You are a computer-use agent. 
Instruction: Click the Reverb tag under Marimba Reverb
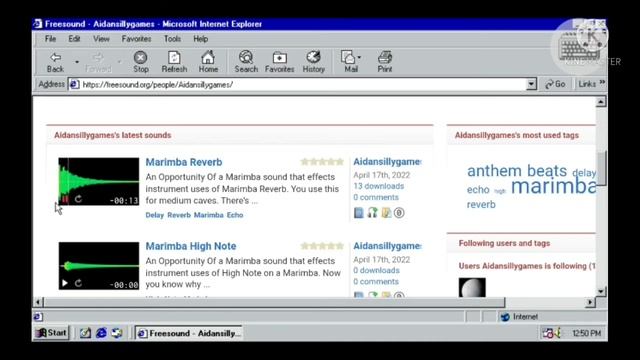tap(179, 215)
